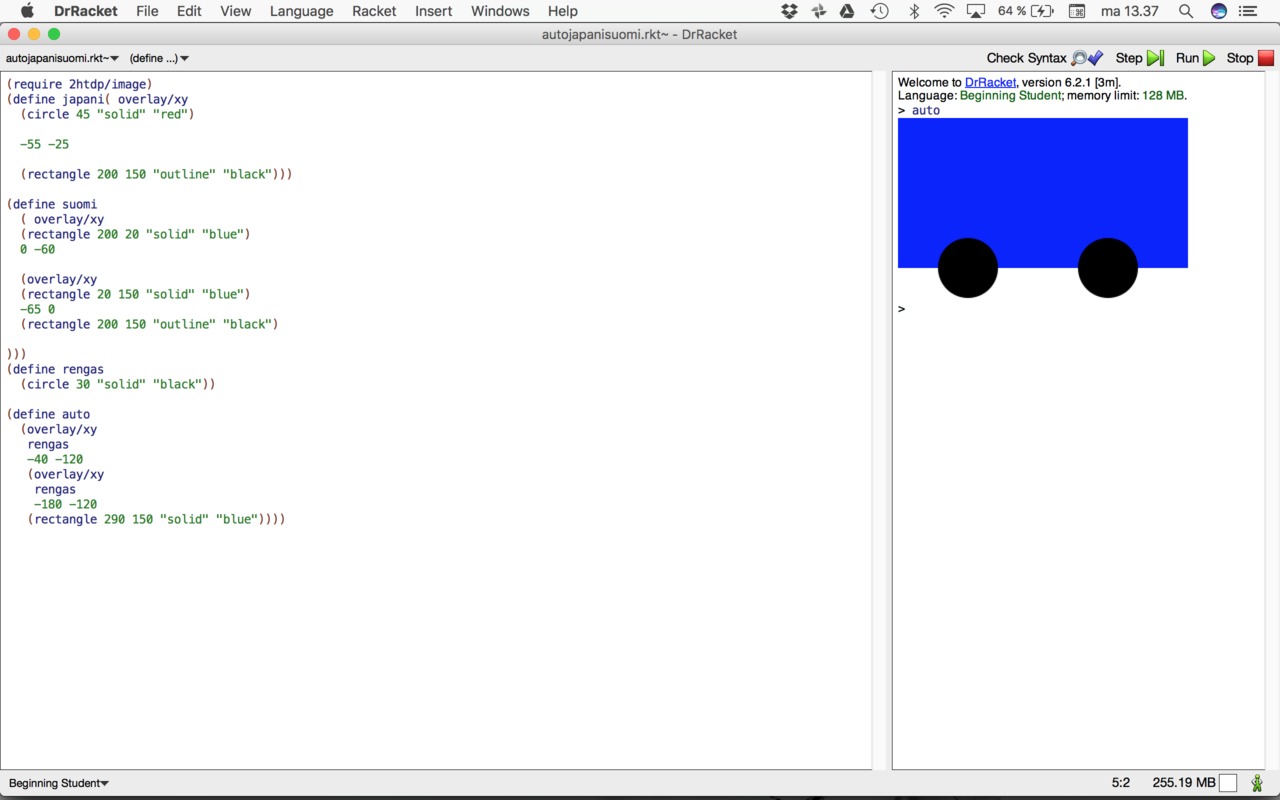This screenshot has height=800, width=1280.
Task: Open the Help menu
Action: tap(563, 11)
